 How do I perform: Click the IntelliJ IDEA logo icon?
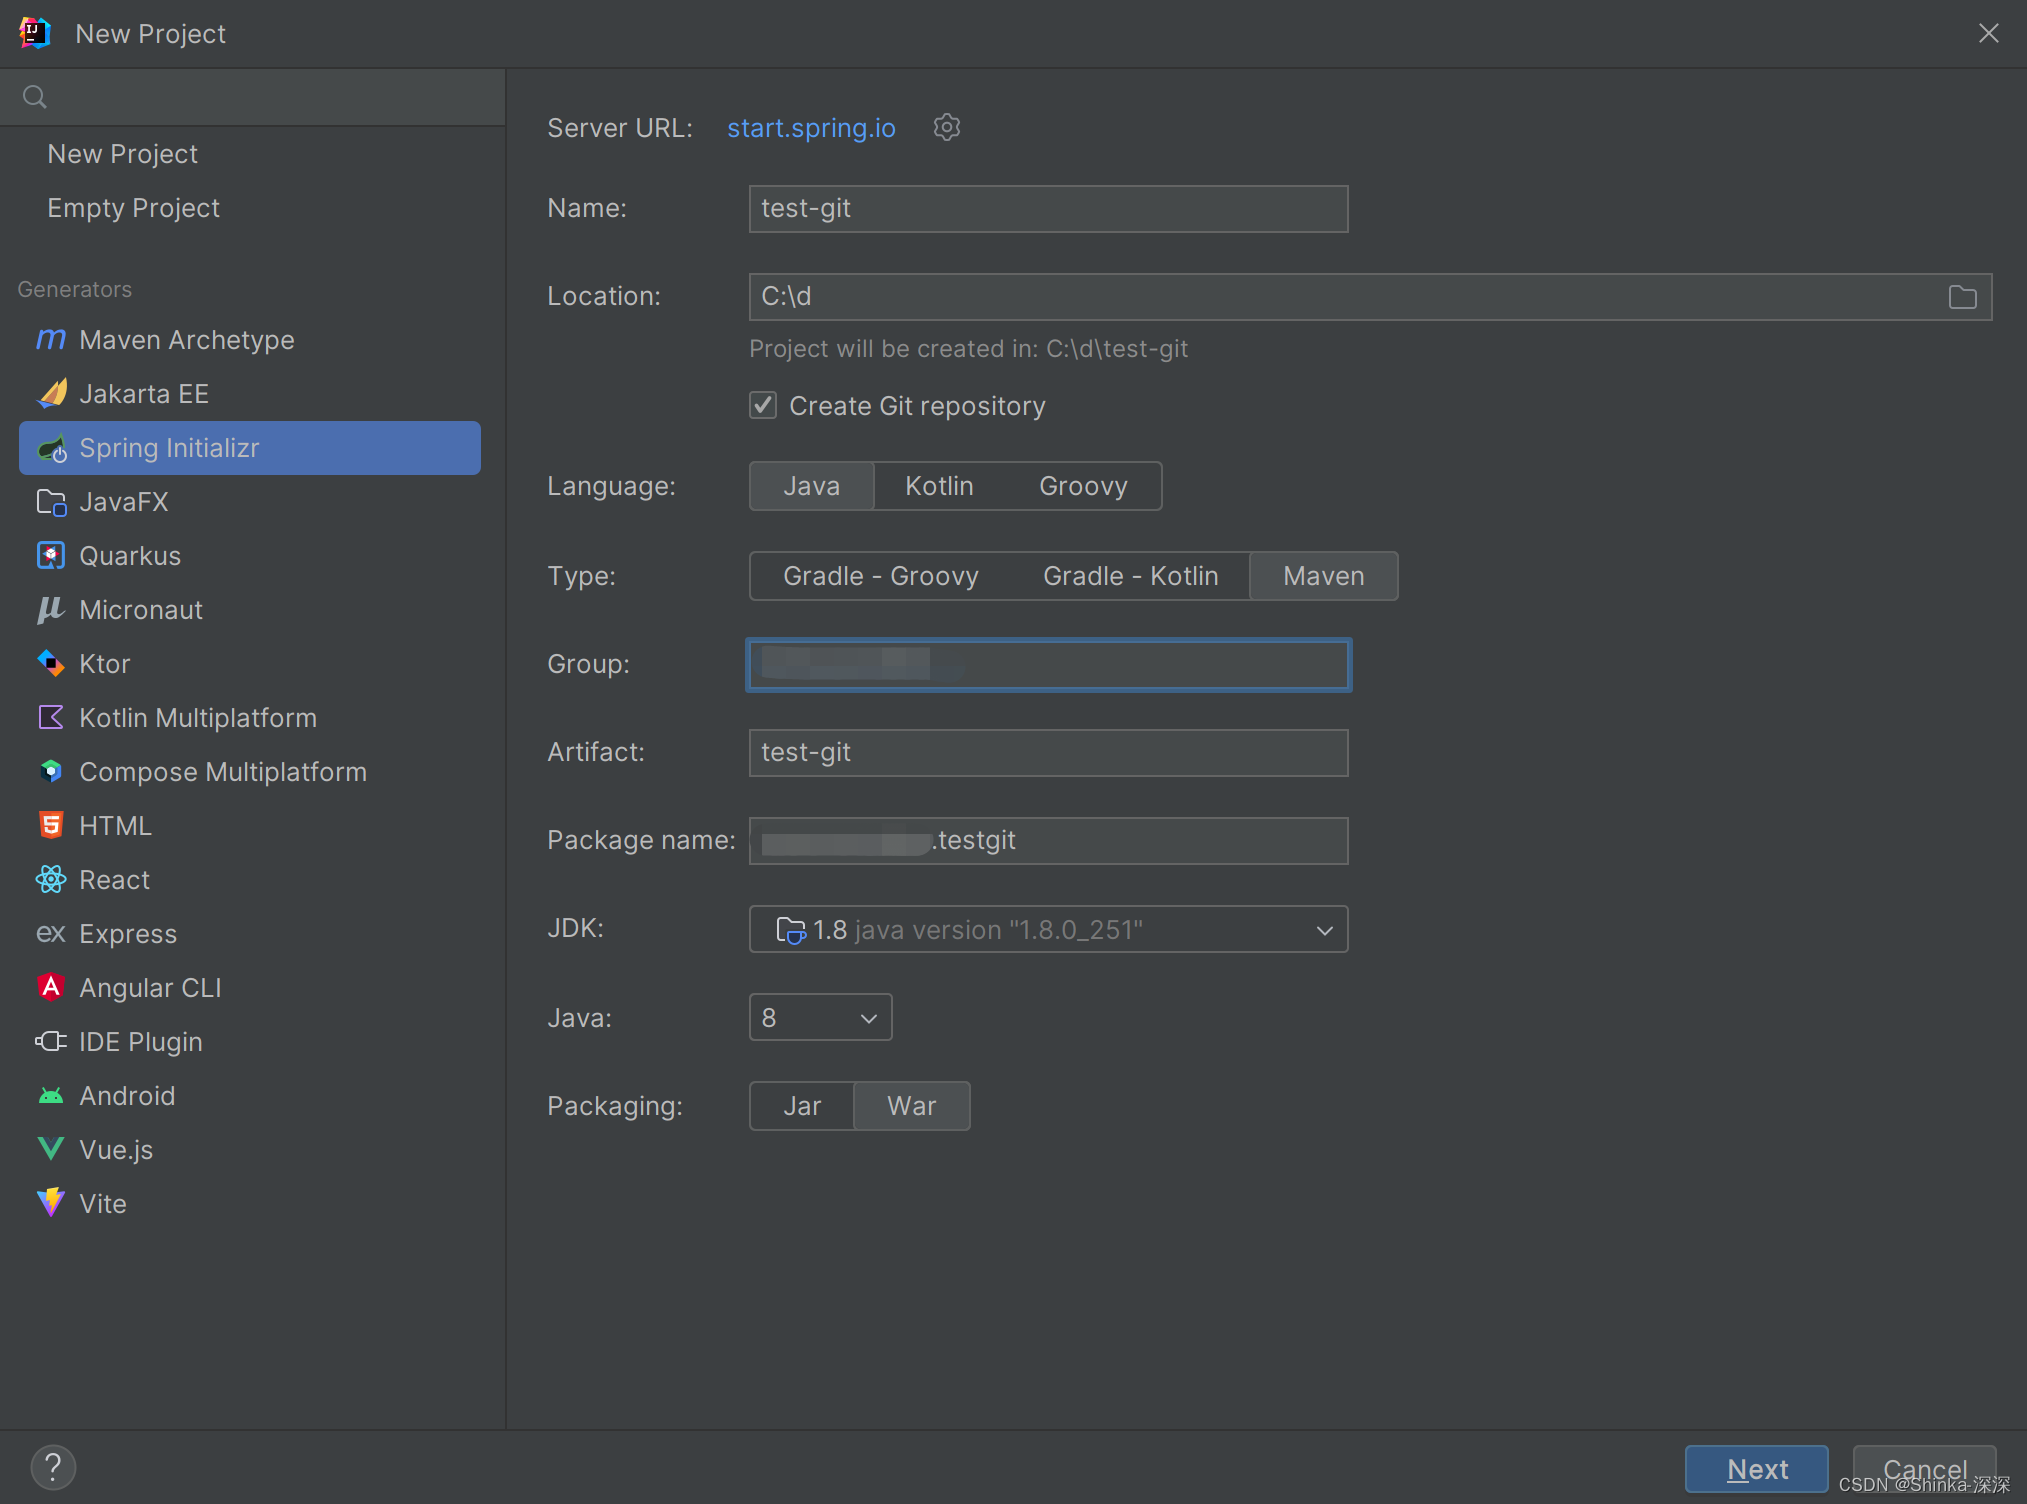click(34, 33)
